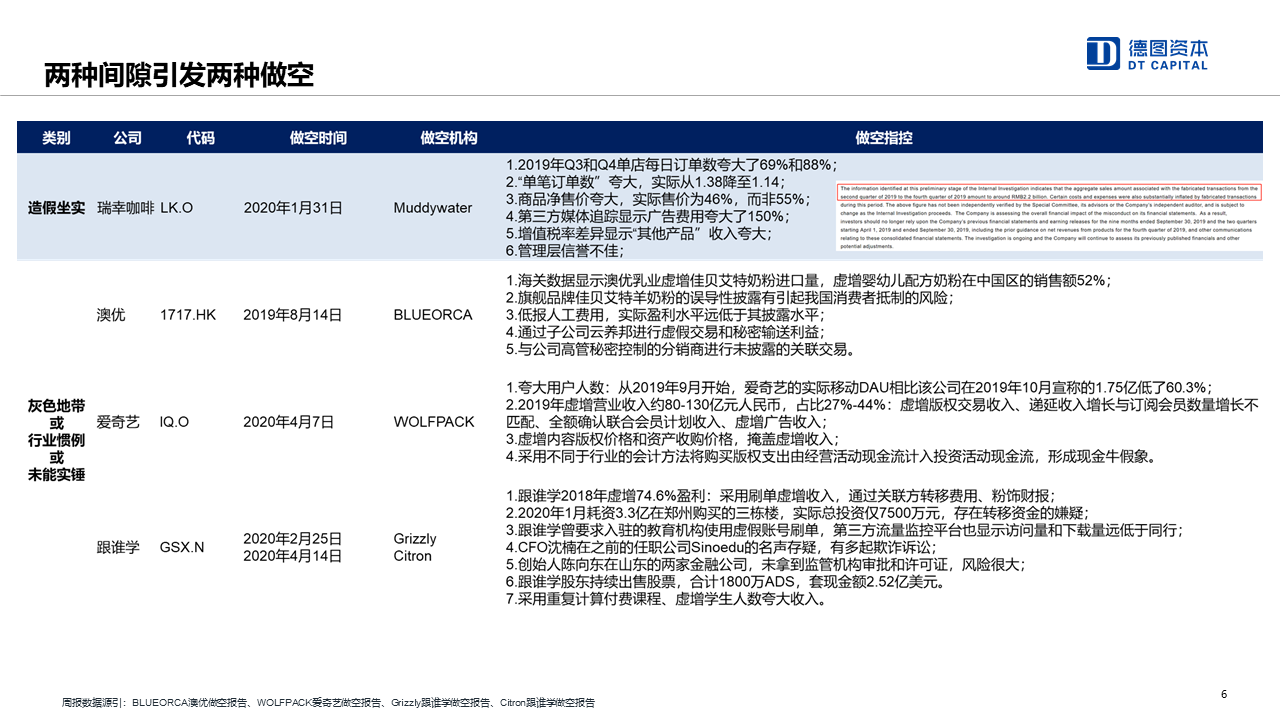Select ticker code 1717.HK
Viewport: 1280px width, 720px height.
click(188, 314)
